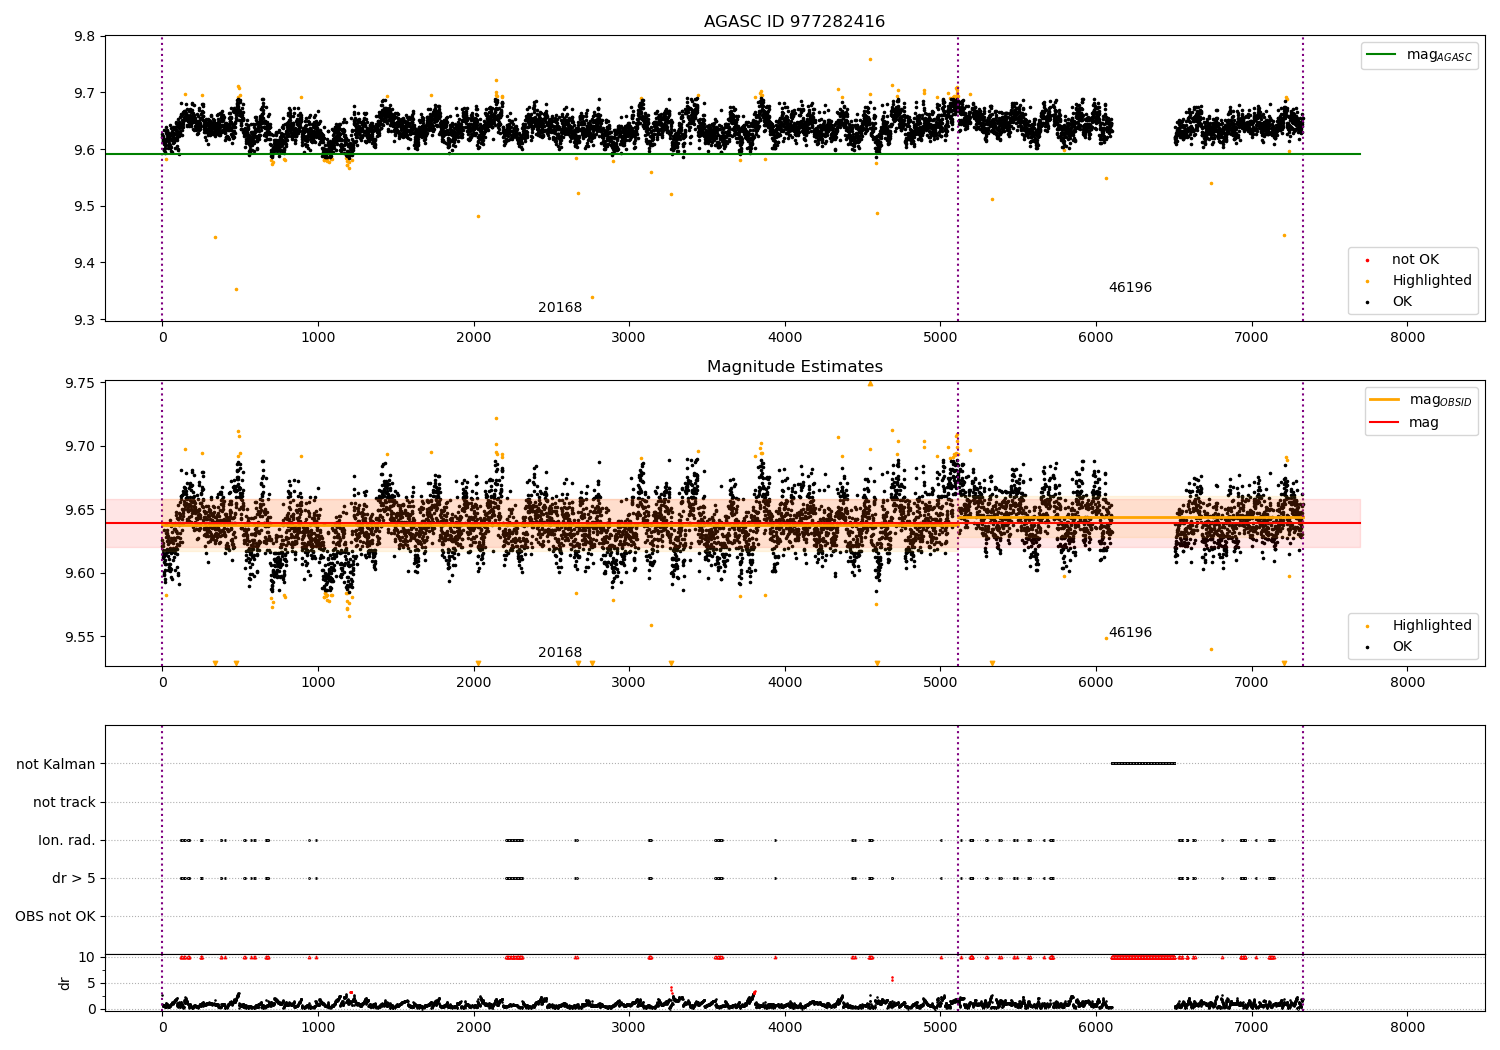Click the 'dr > 5' axis label

(74, 878)
